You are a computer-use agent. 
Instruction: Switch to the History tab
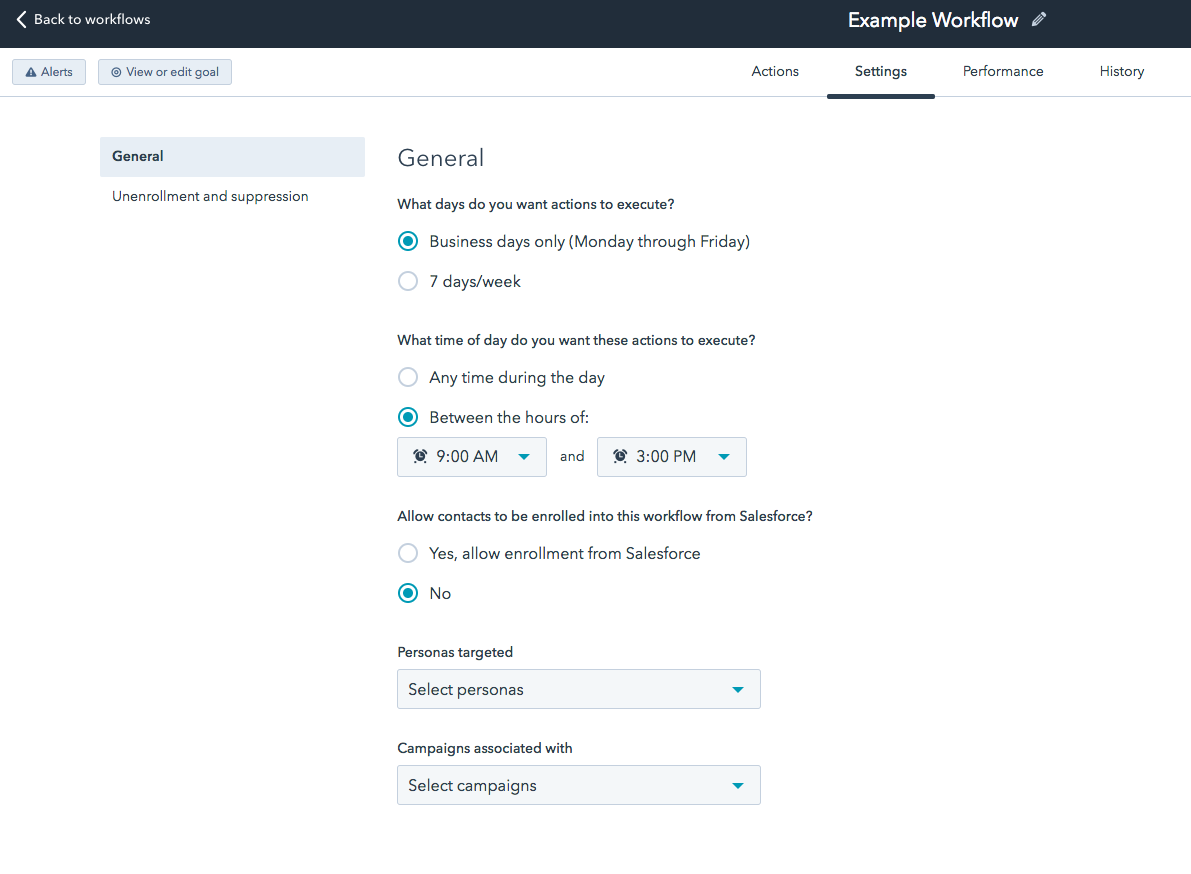point(1121,71)
